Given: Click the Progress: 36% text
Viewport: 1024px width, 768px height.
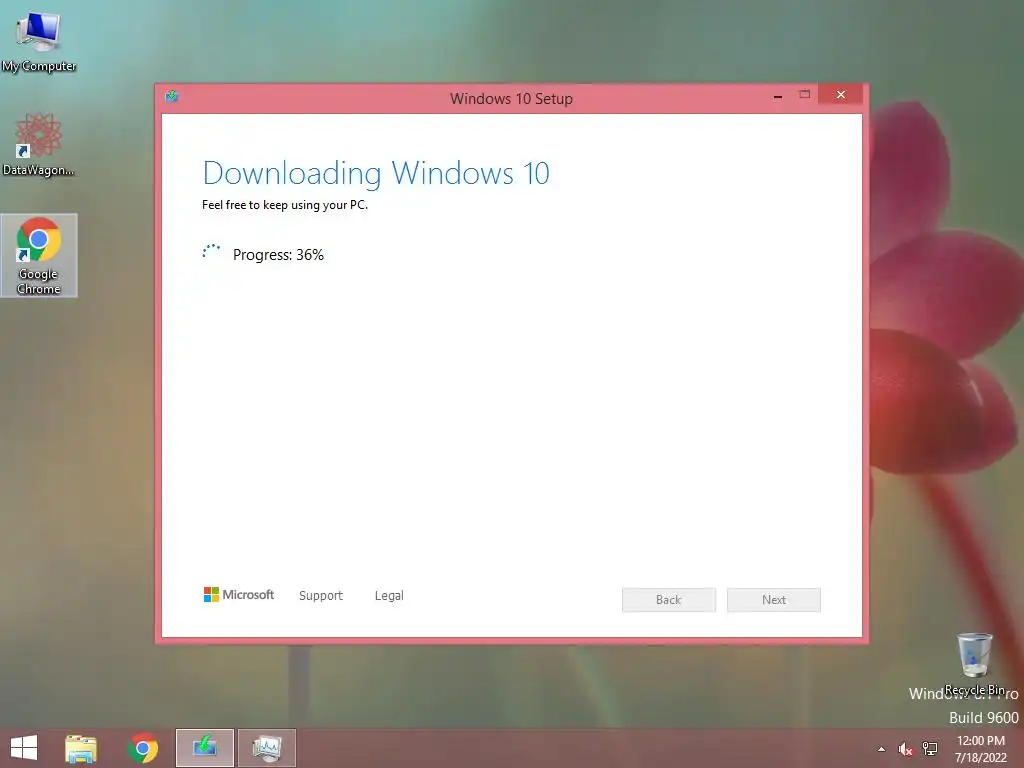Looking at the screenshot, I should (278, 255).
